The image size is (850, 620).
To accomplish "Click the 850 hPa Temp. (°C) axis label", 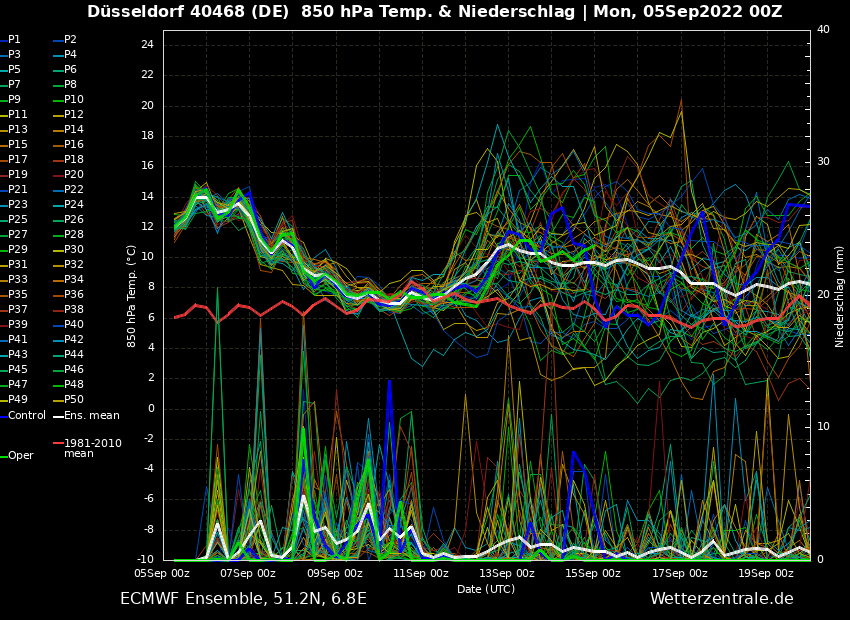I will [x=132, y=296].
